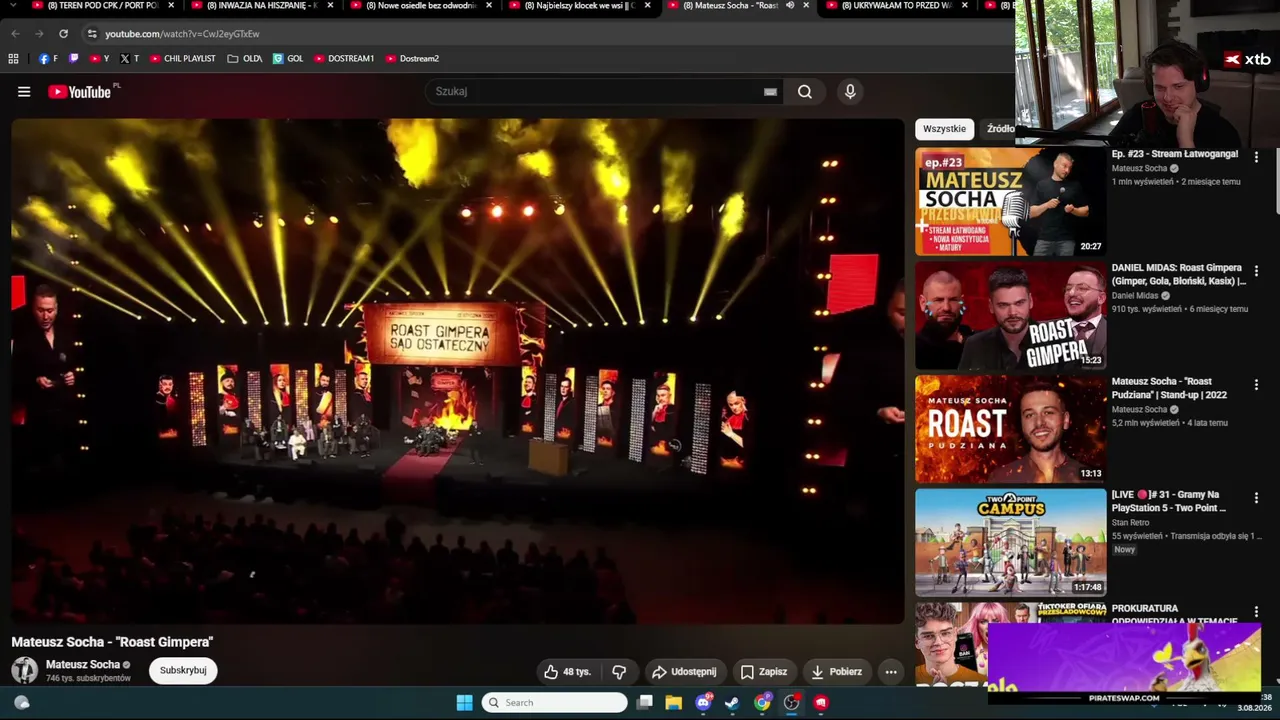Open options for Gramy Na PlayStation 5 video
The image size is (1280, 720).
(x=1256, y=498)
